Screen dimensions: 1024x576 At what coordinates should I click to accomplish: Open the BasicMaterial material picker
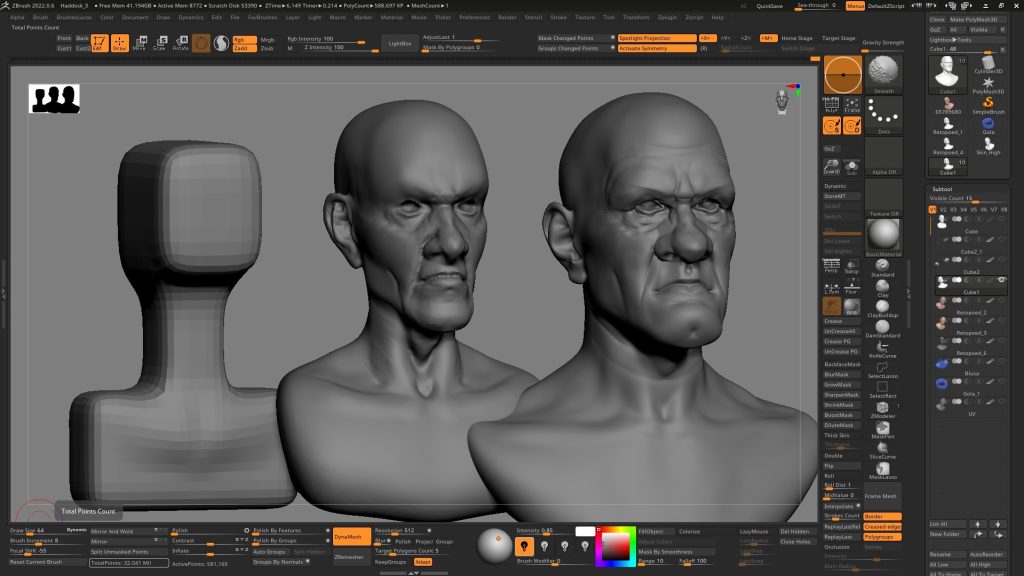tap(884, 238)
